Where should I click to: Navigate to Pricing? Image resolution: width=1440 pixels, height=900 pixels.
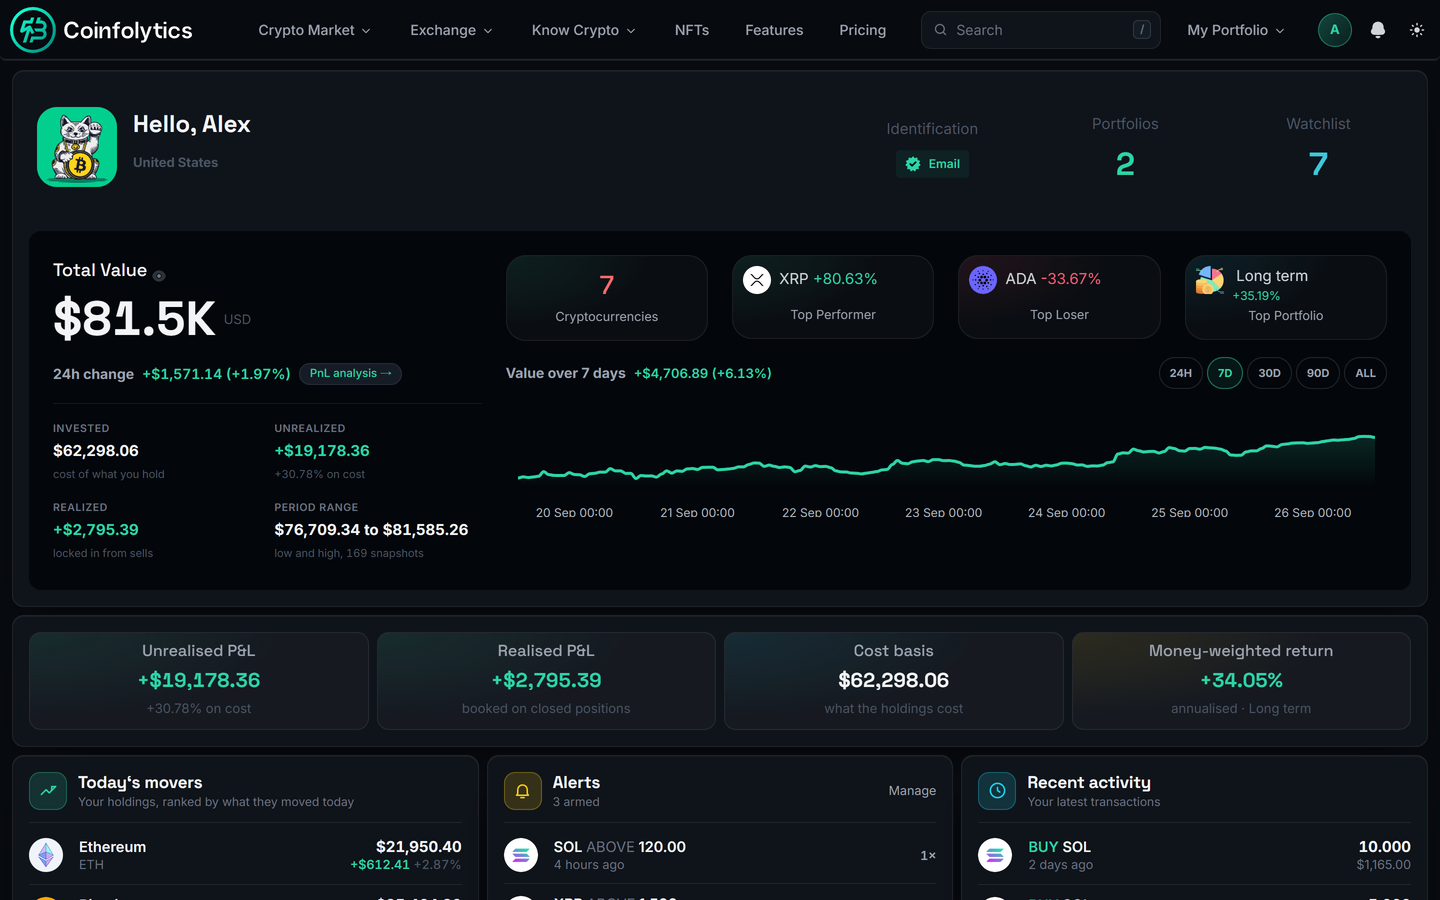(863, 30)
